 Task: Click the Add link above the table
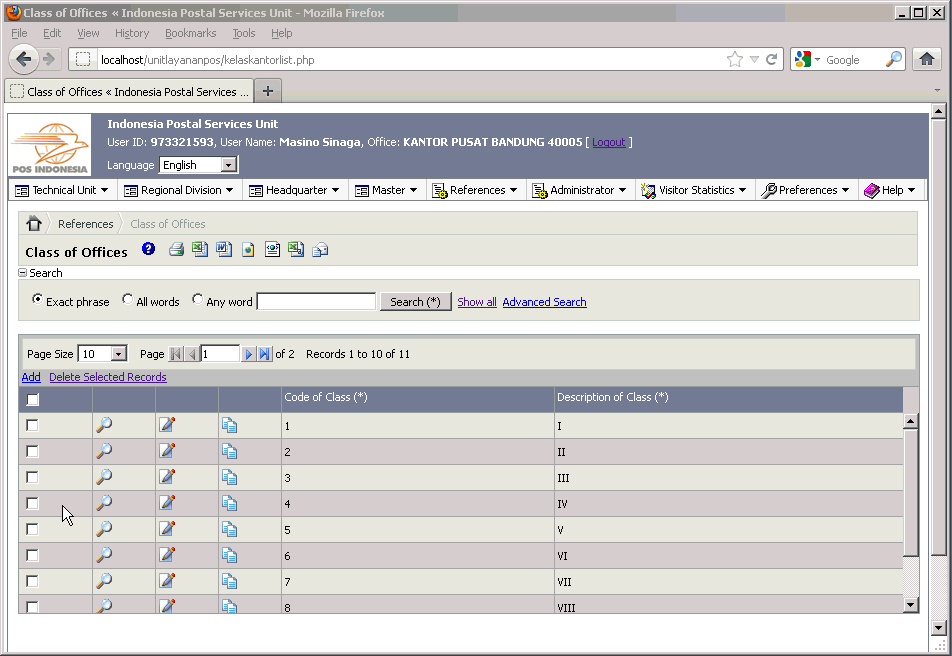click(x=30, y=377)
